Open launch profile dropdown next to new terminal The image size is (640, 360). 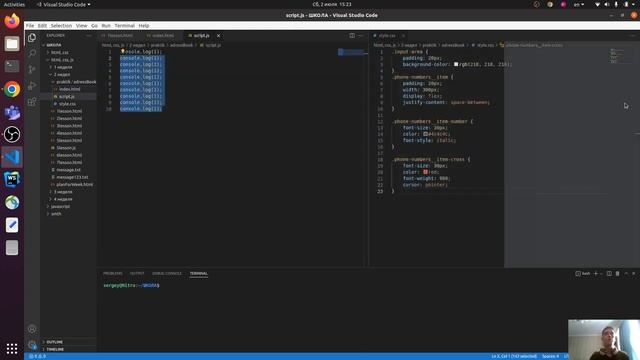click(601, 273)
